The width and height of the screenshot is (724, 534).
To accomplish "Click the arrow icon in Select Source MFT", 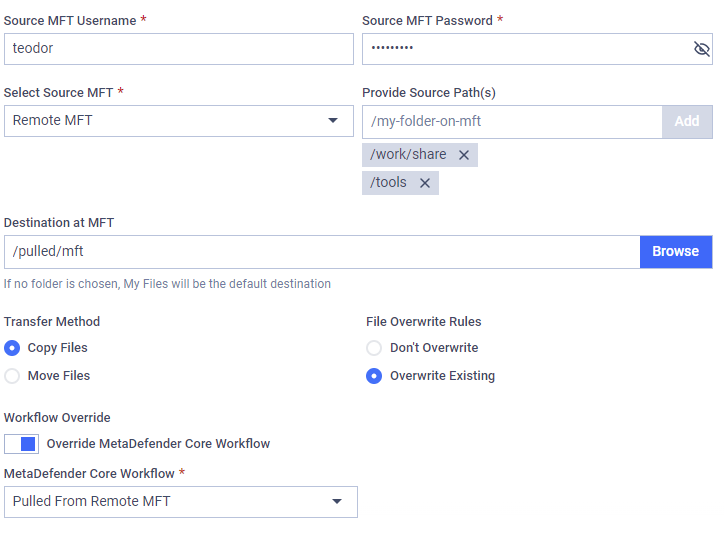I will pyautogui.click(x=333, y=120).
